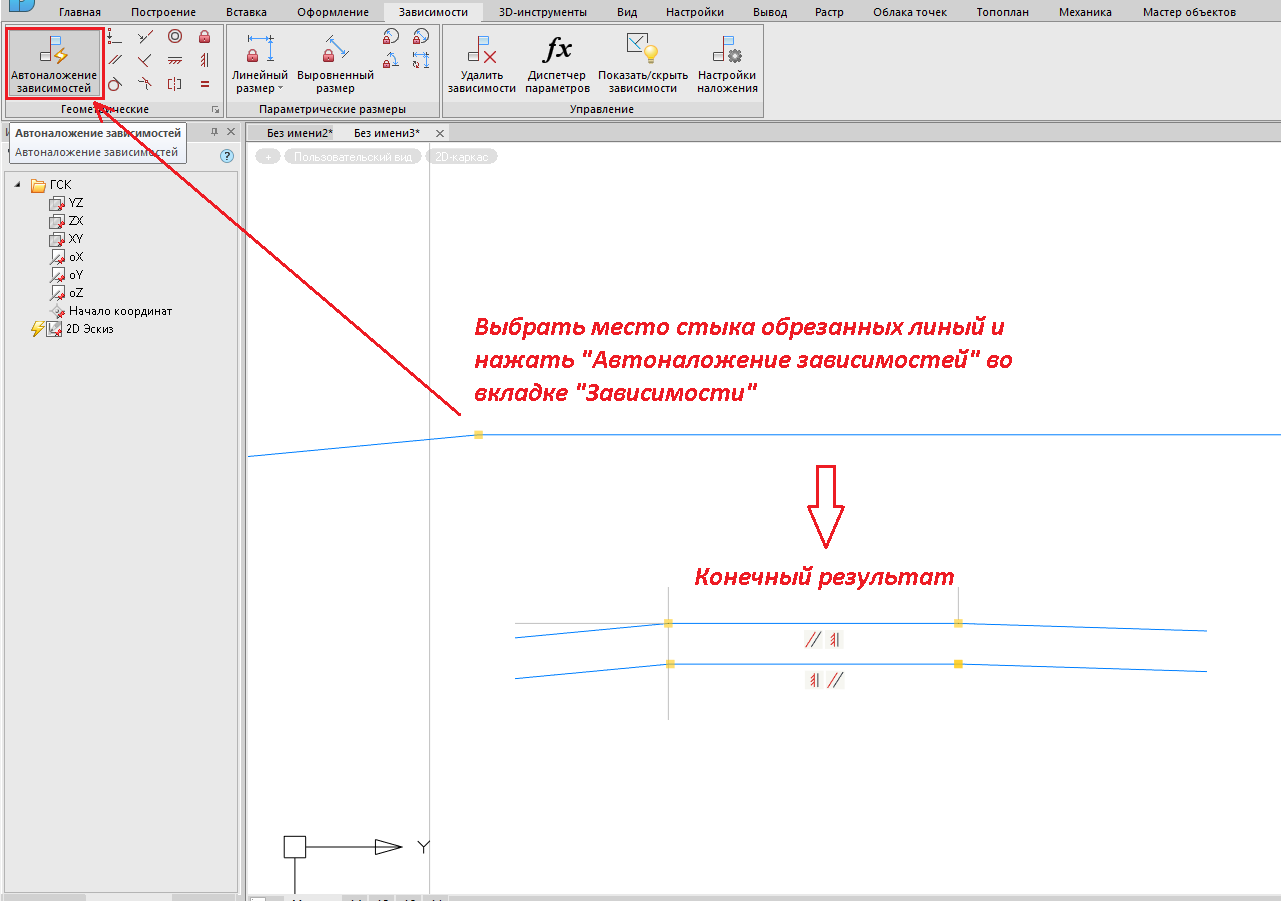The width and height of the screenshot is (1281, 901).
Task: Toggle the 2D-каркас visual style pill
Action: pos(461,157)
